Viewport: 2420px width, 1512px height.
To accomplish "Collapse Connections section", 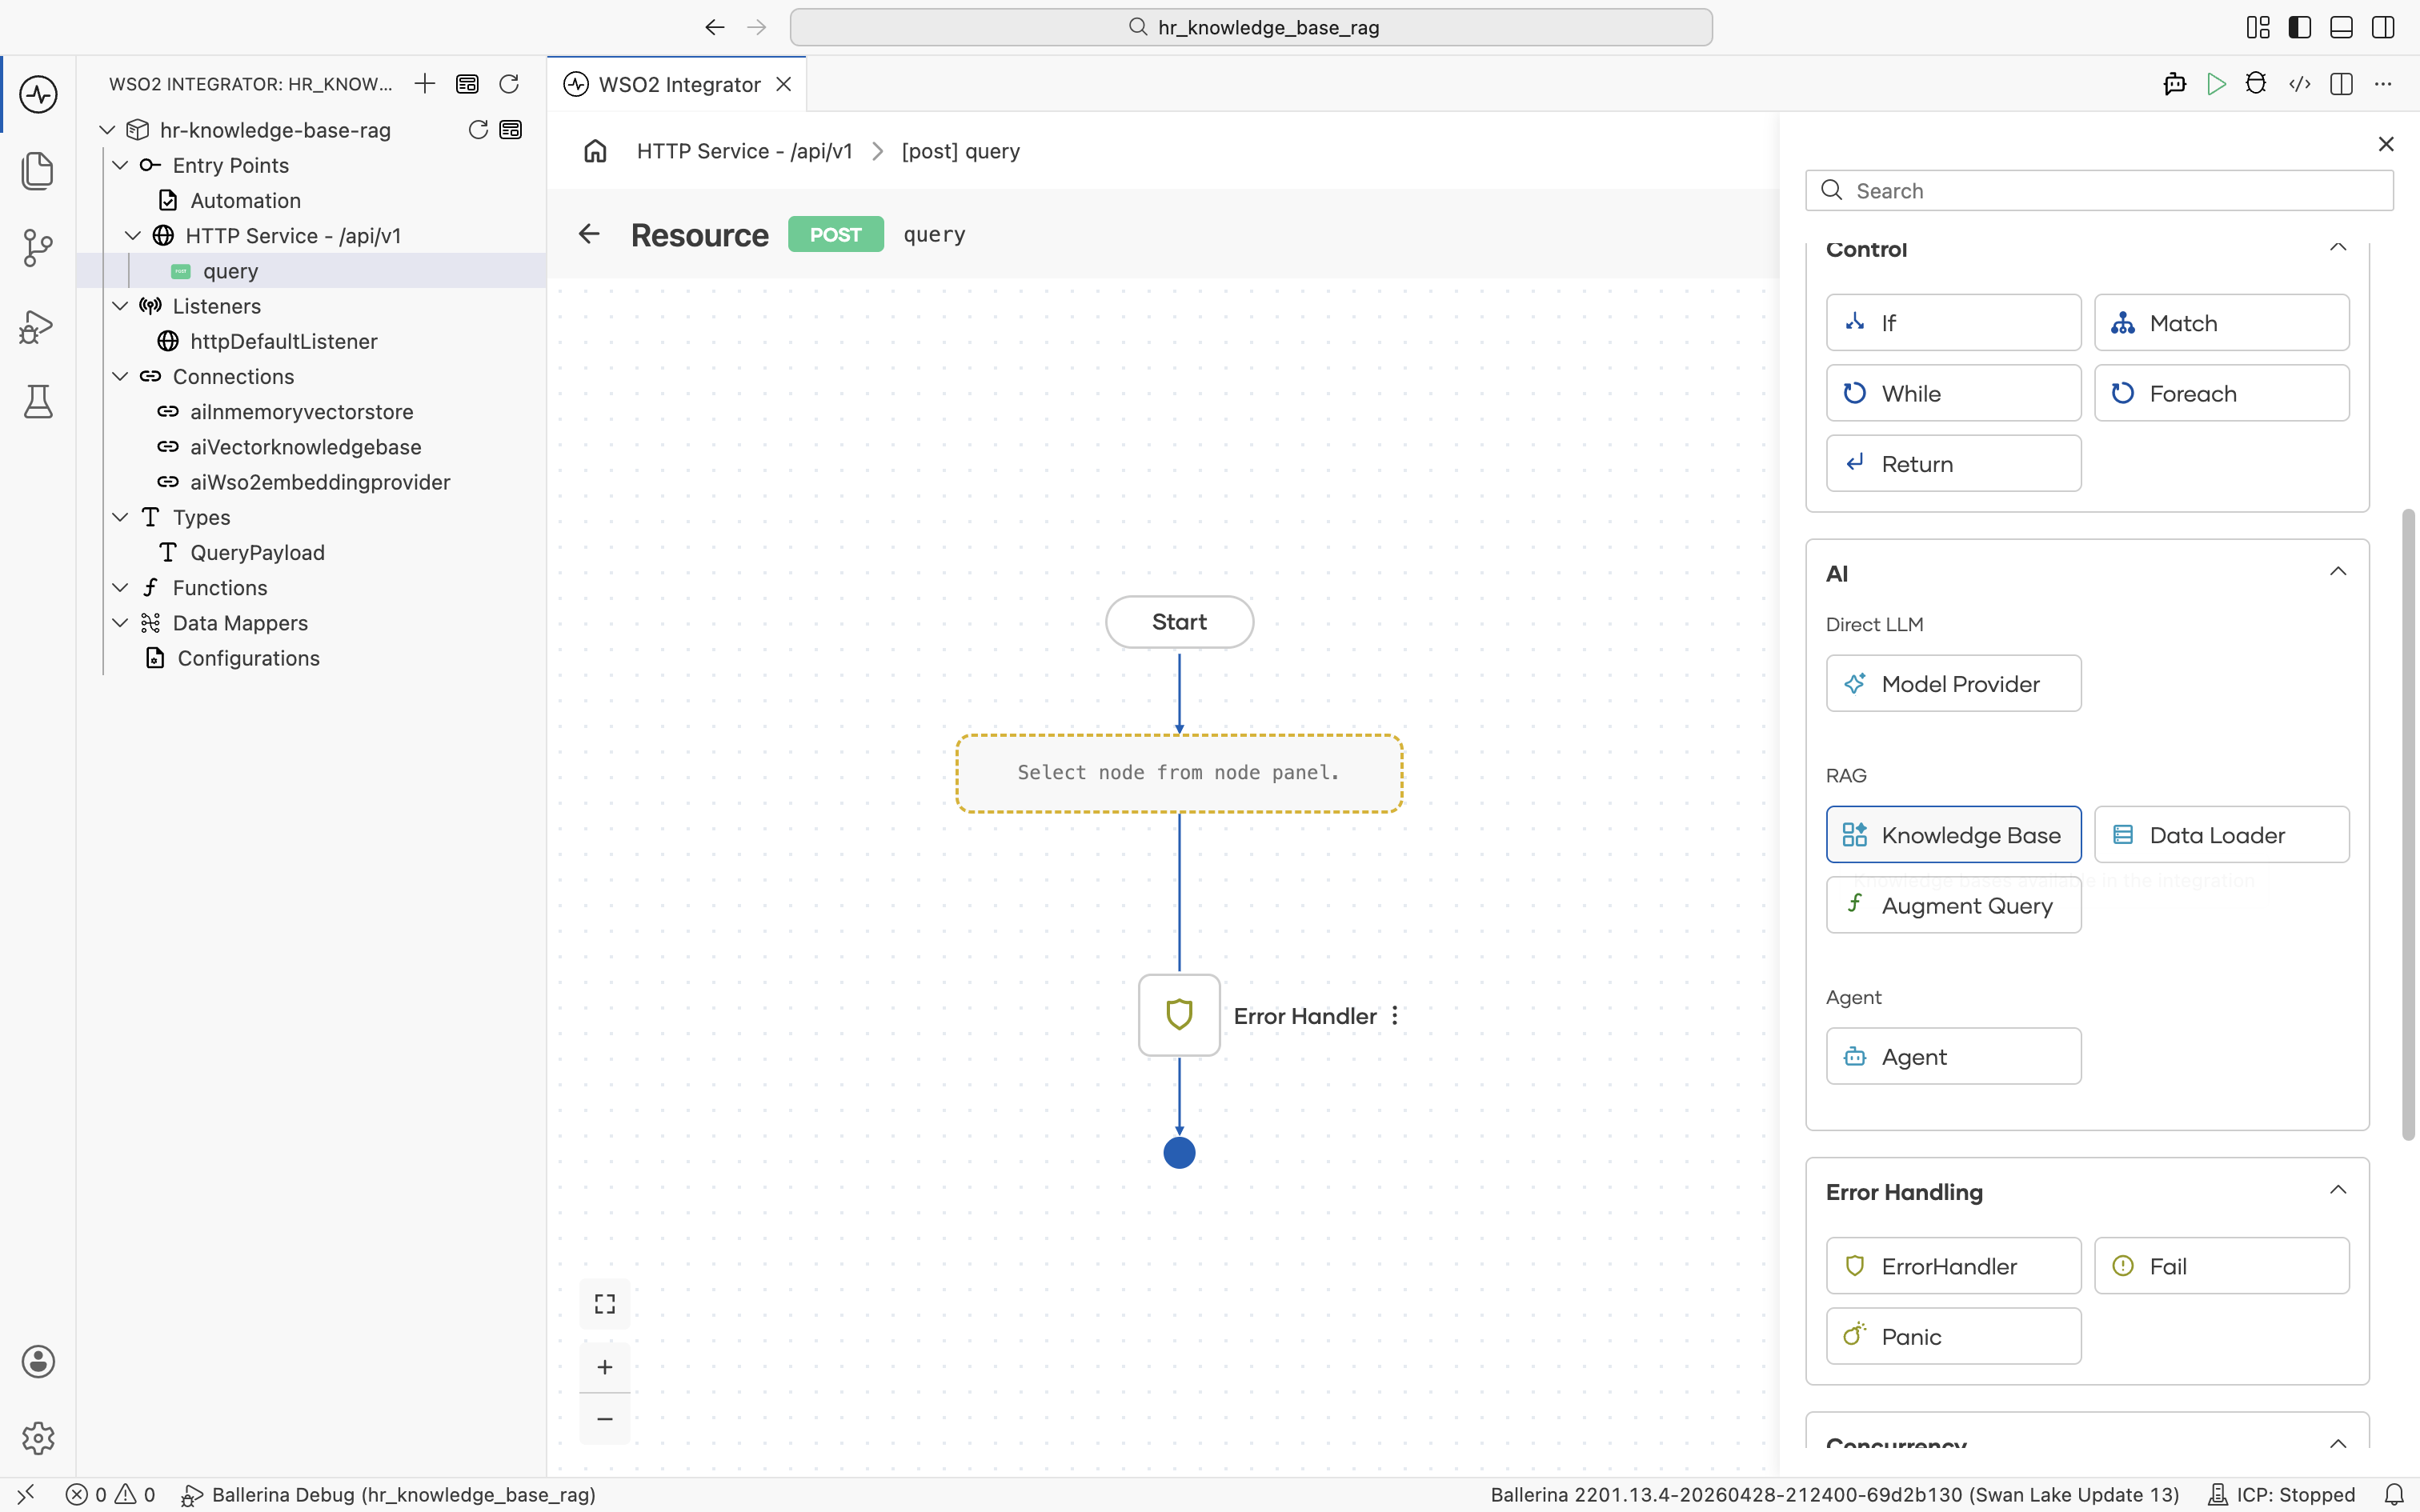I will pos(120,377).
